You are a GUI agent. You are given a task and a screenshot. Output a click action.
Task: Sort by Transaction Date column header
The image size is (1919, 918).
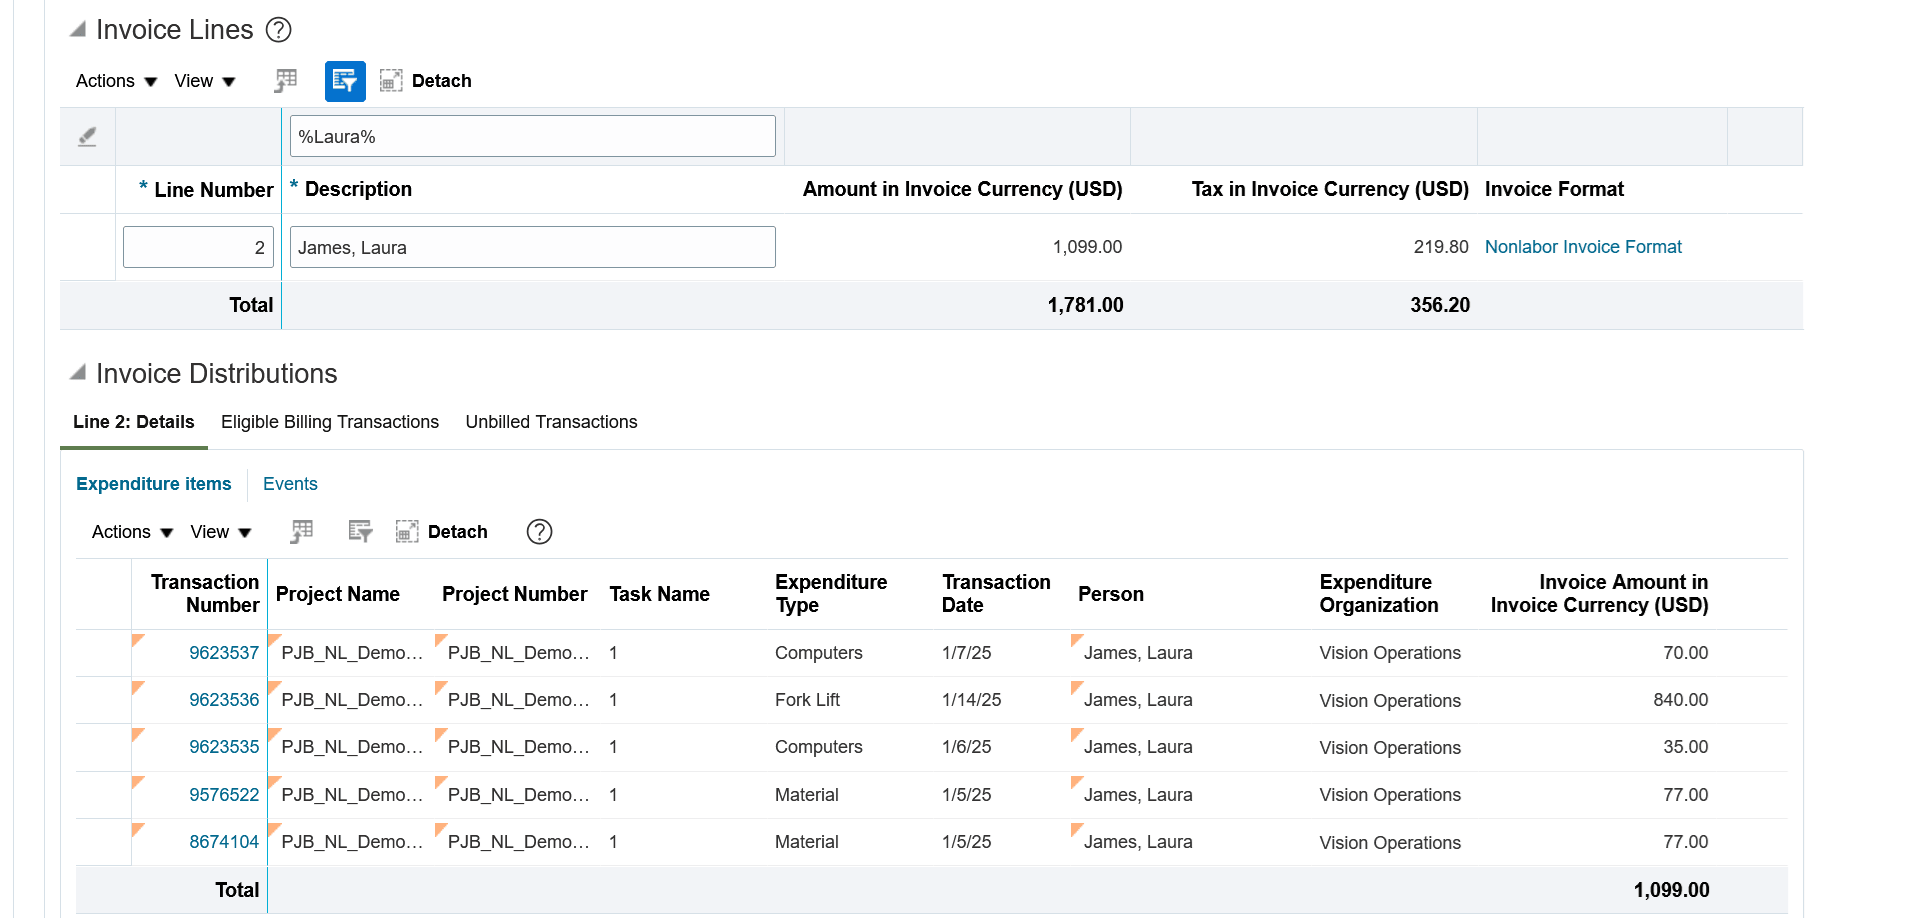(x=996, y=594)
